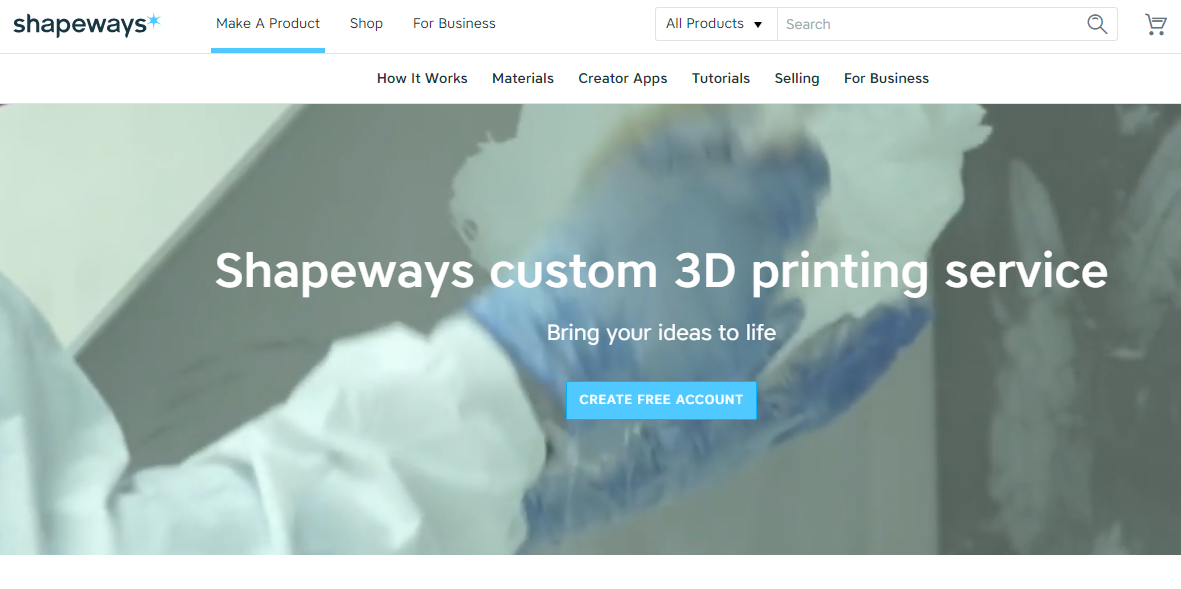1181x589 pixels.
Task: Open the Selling page
Action: (x=797, y=78)
